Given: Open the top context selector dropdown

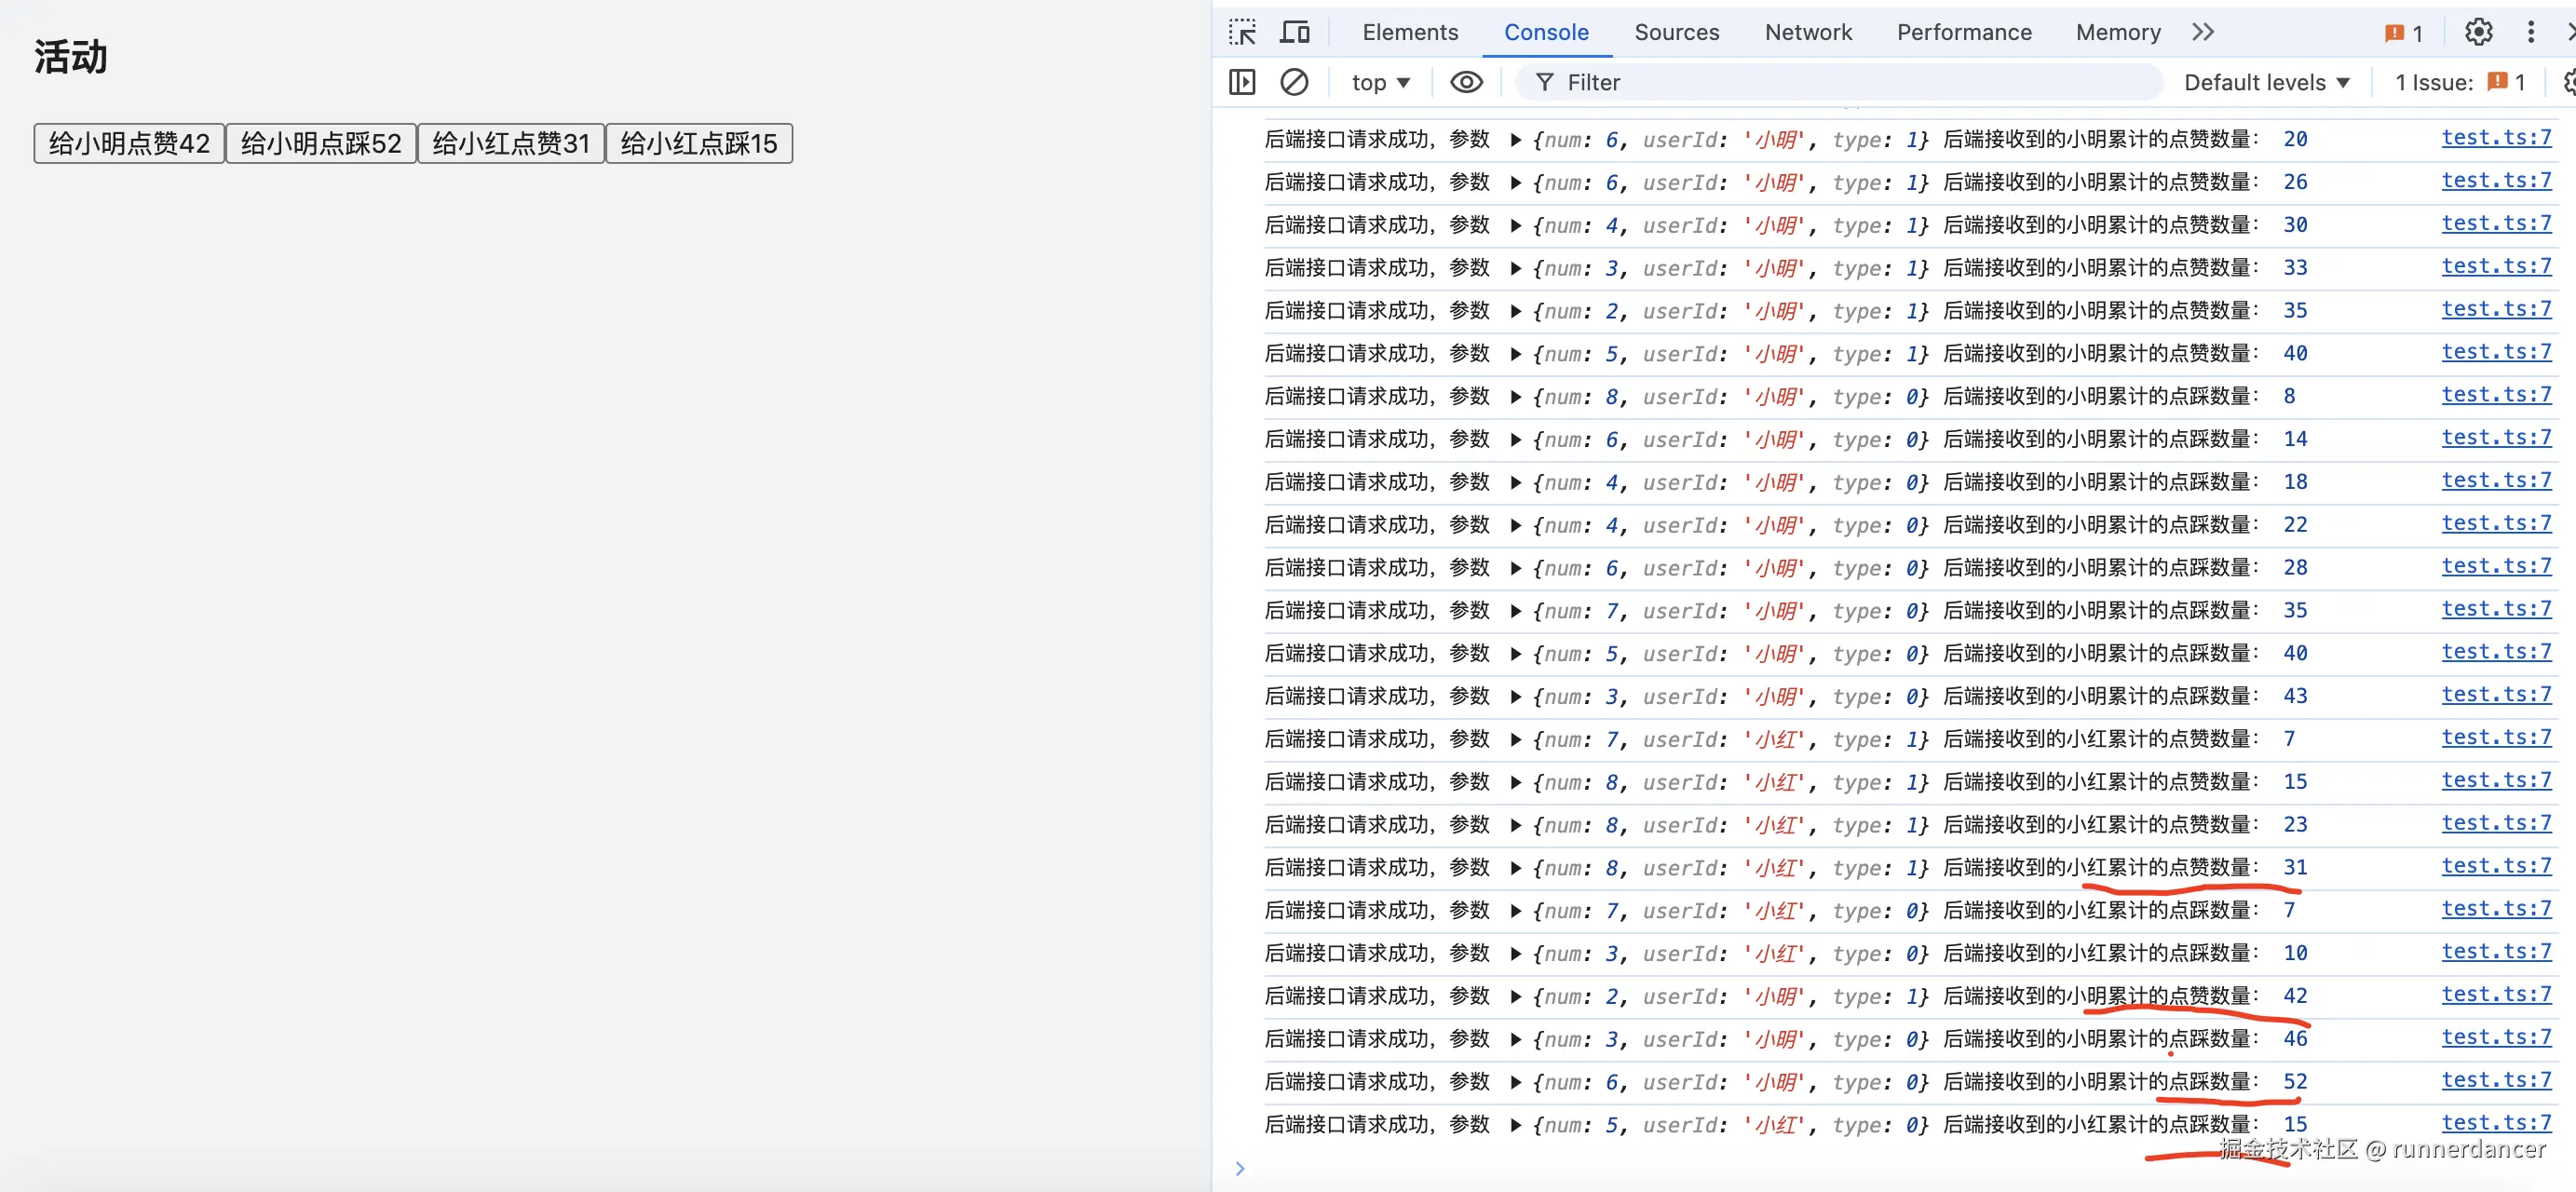Looking at the screenshot, I should pyautogui.click(x=1380, y=82).
